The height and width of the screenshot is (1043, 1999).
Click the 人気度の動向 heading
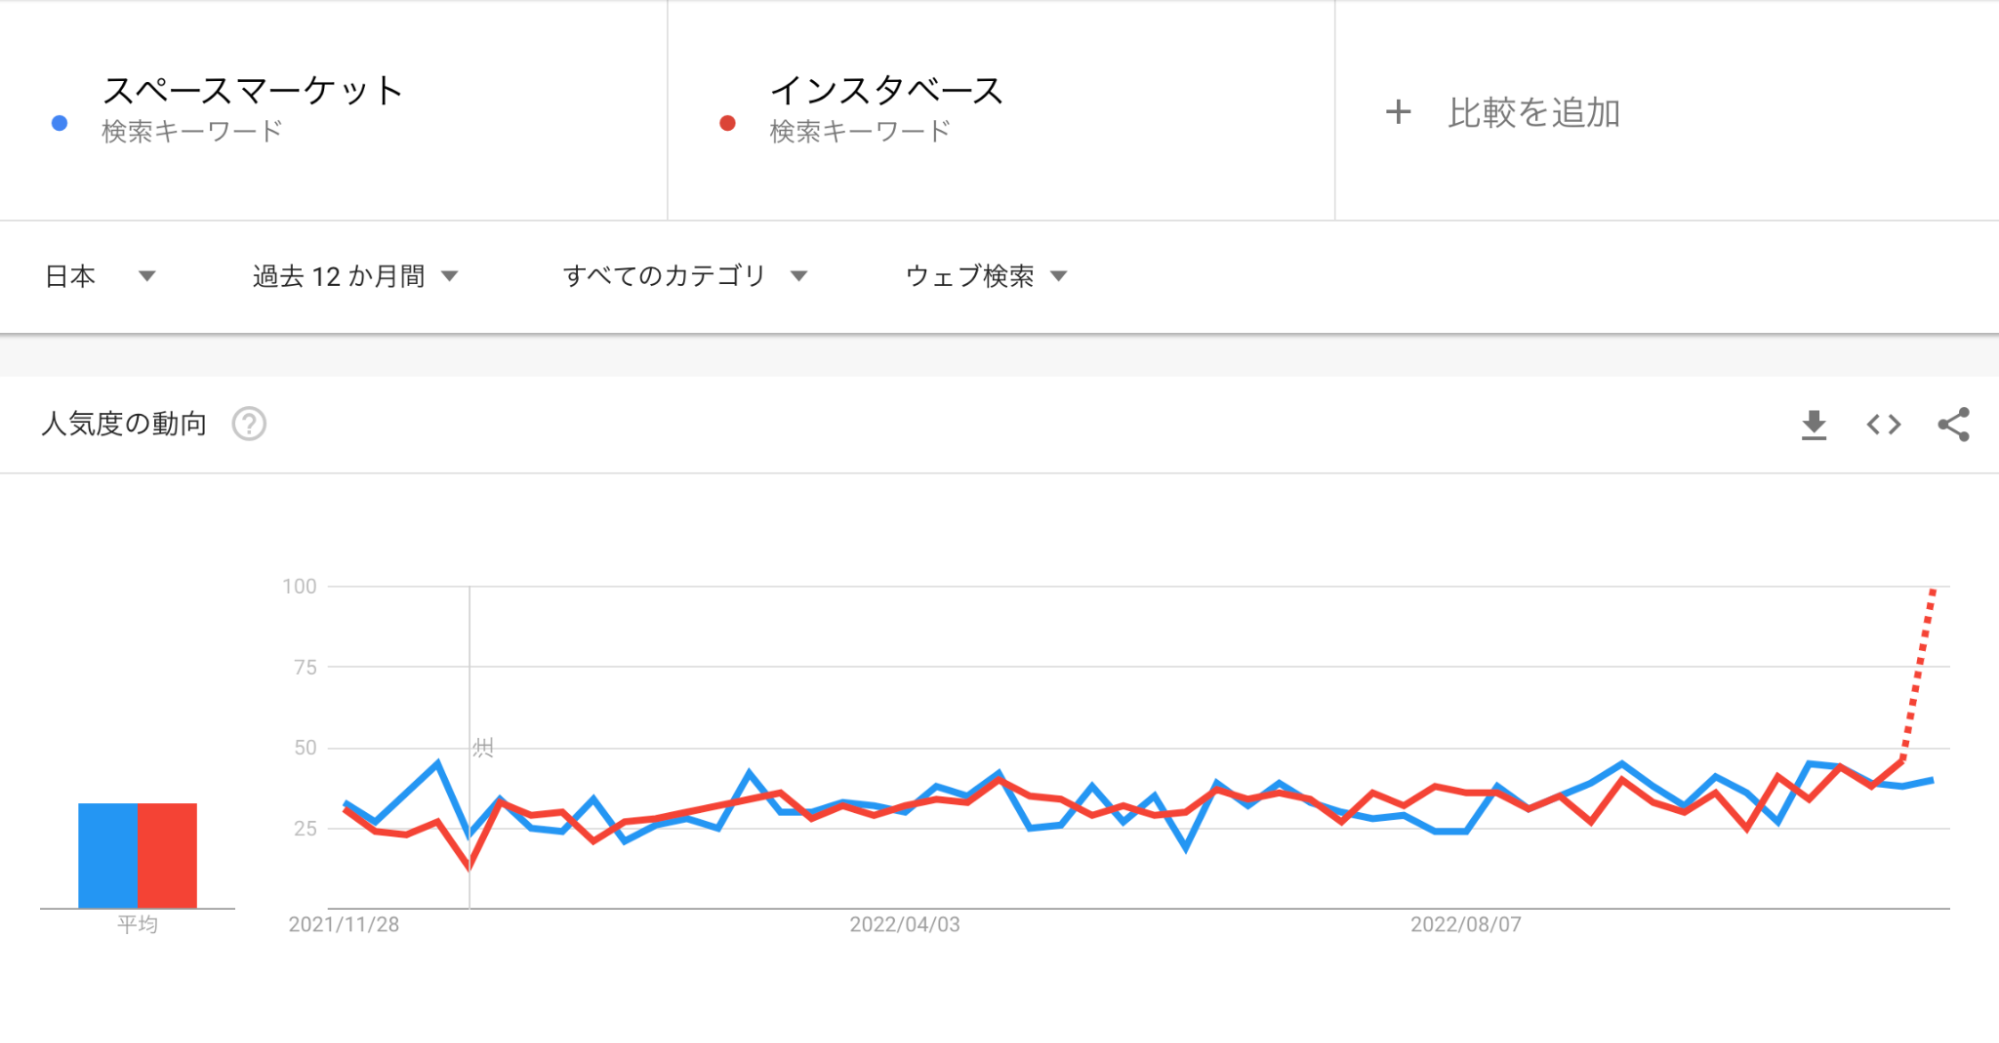click(x=124, y=424)
